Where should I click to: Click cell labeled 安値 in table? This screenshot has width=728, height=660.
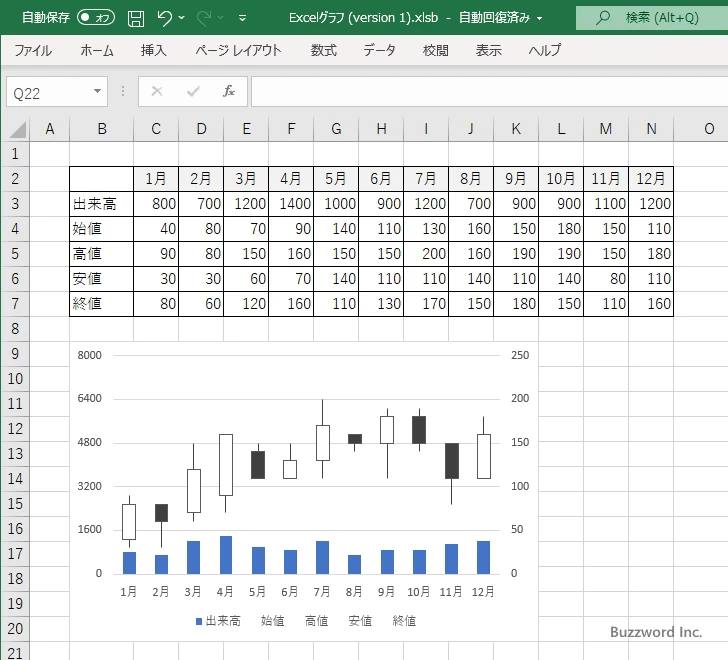[102, 279]
